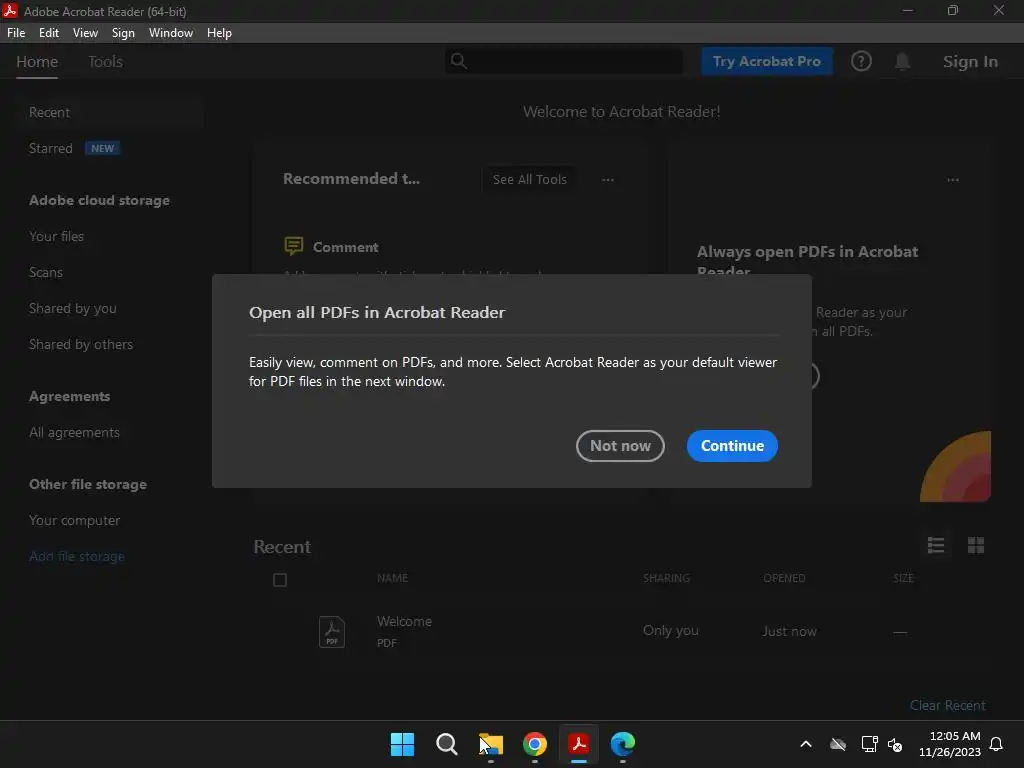Screen dimensions: 1024x768
Task: Open Your files under cloud storage
Action: pos(57,236)
